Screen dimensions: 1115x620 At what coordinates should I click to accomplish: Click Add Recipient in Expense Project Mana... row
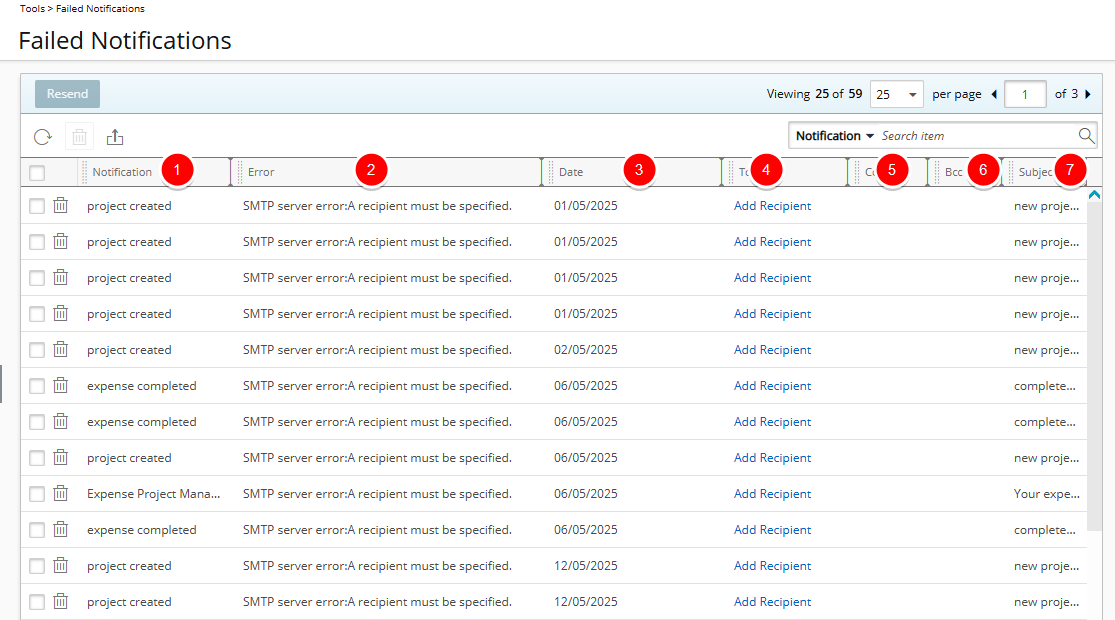tap(772, 493)
